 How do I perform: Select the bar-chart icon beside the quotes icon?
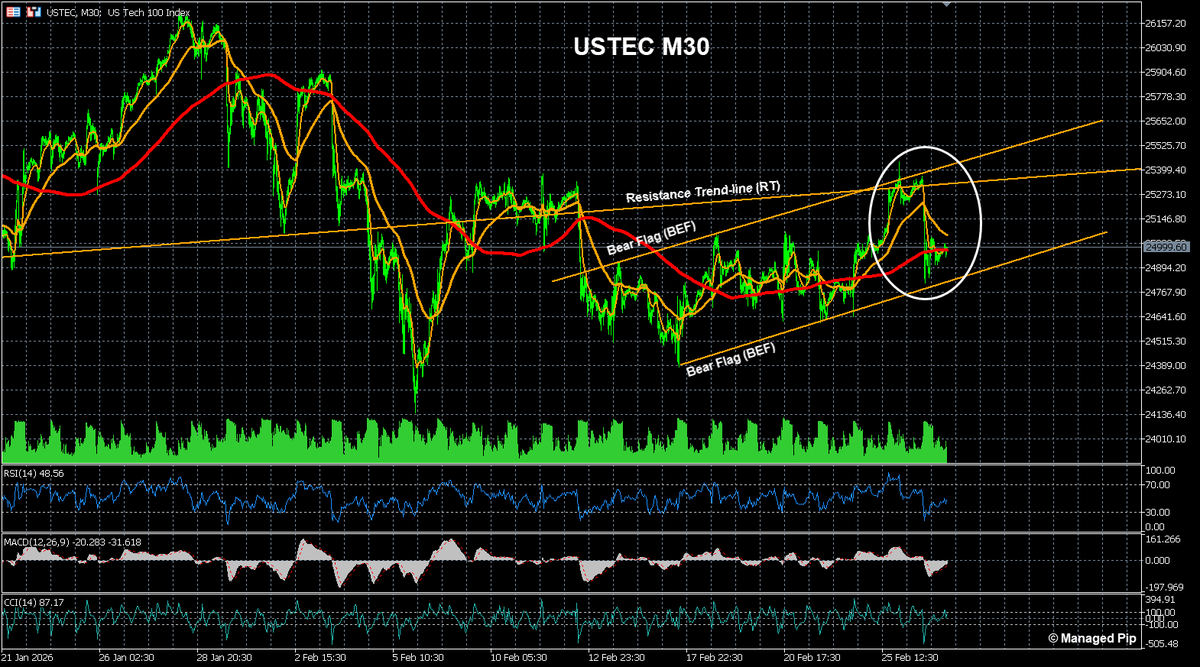[32, 11]
